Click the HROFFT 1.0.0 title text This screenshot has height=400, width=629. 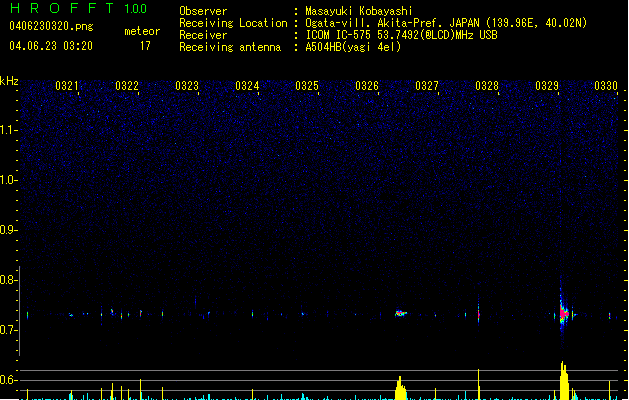coord(78,8)
